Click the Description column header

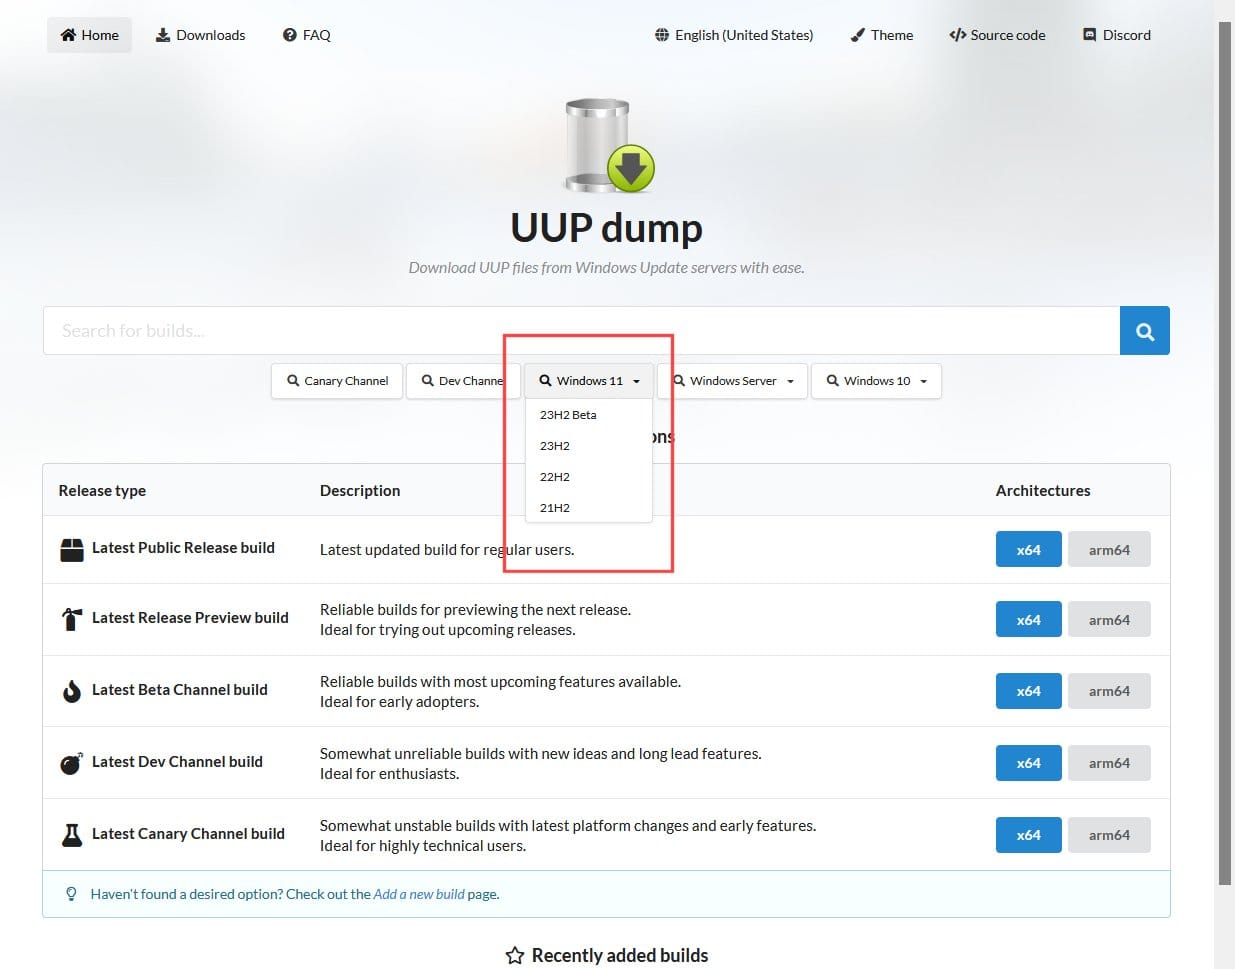360,491
